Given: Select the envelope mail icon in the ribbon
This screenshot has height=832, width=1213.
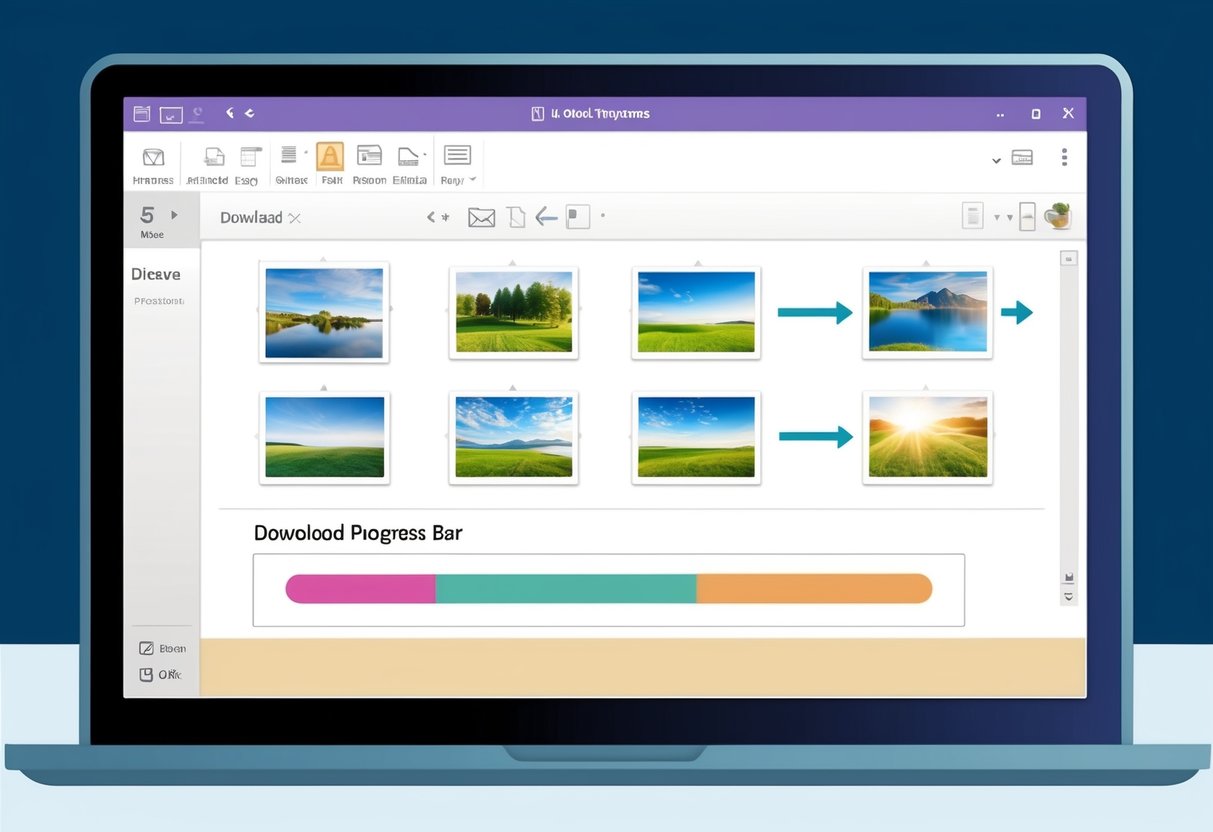Looking at the screenshot, I should coord(153,158).
